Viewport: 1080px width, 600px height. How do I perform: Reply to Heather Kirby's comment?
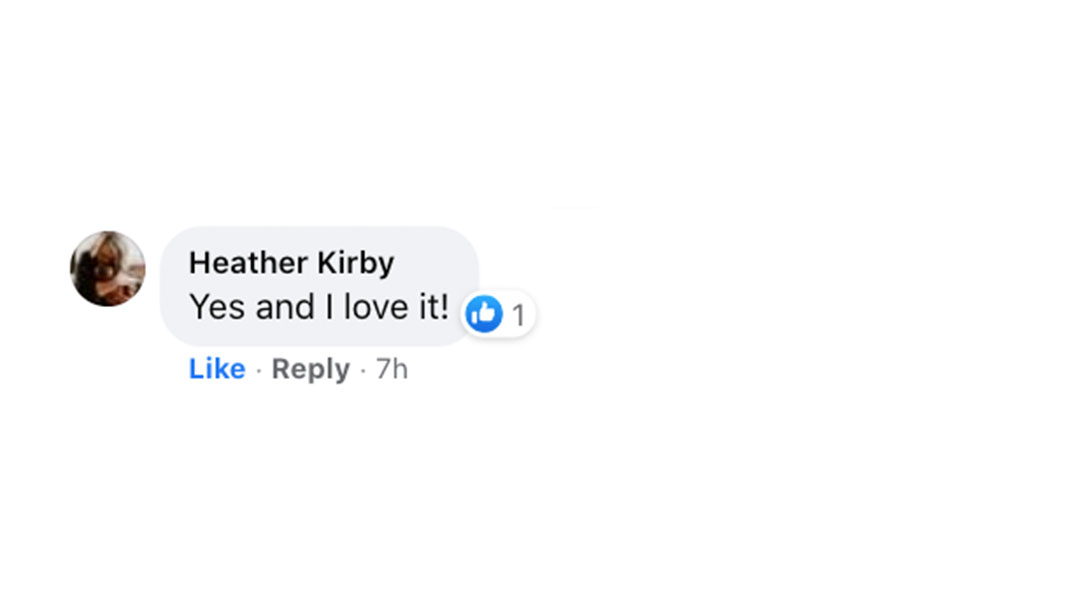[x=310, y=369]
